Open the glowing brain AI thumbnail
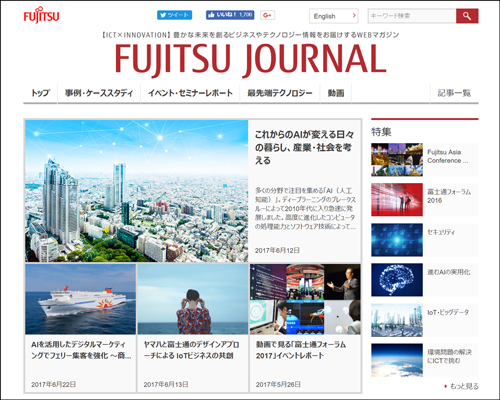 (x=397, y=280)
